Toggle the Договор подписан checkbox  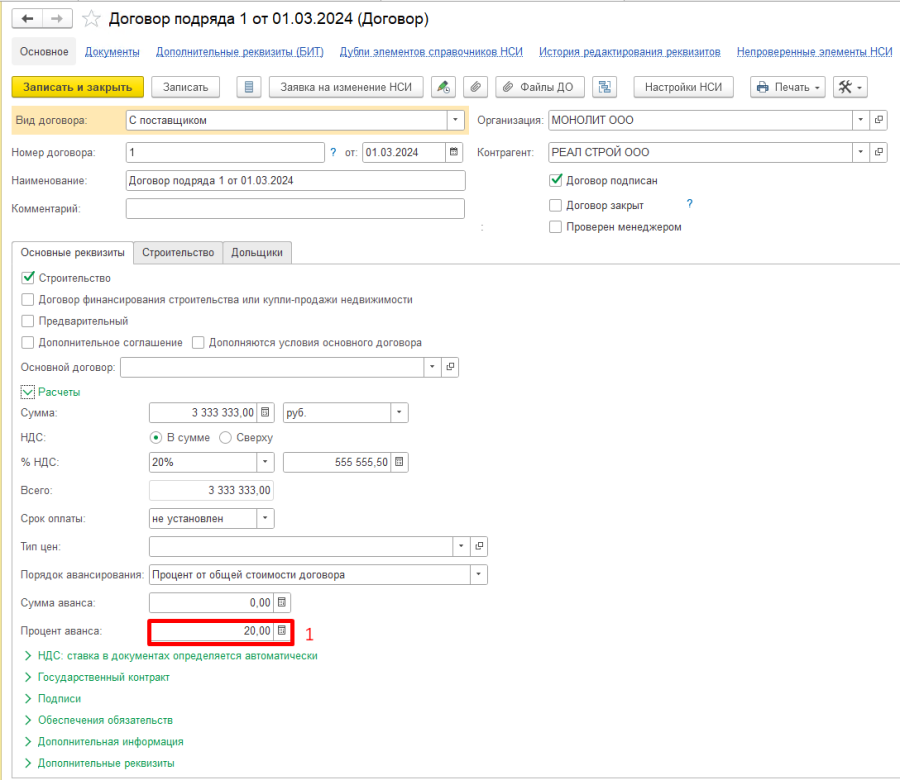(x=556, y=180)
